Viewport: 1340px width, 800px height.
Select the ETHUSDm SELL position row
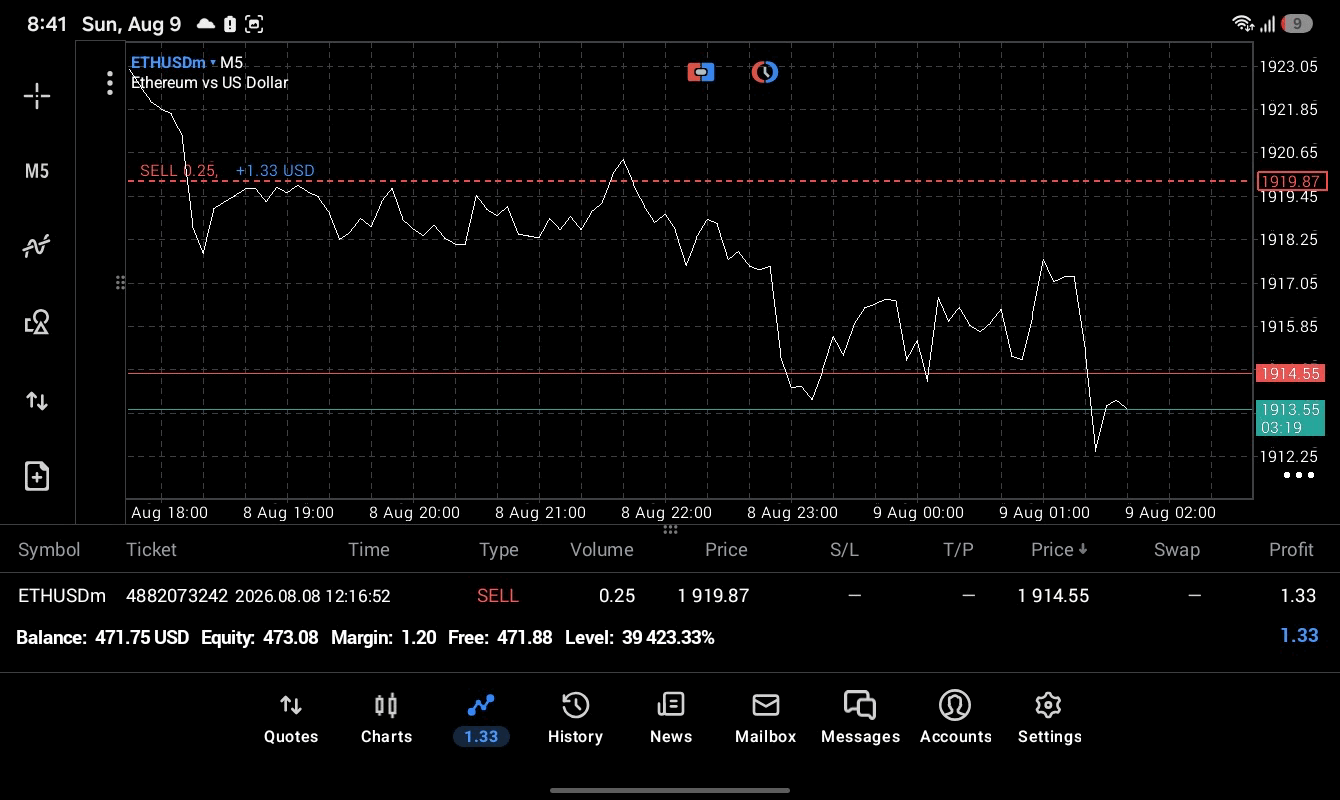click(x=670, y=595)
